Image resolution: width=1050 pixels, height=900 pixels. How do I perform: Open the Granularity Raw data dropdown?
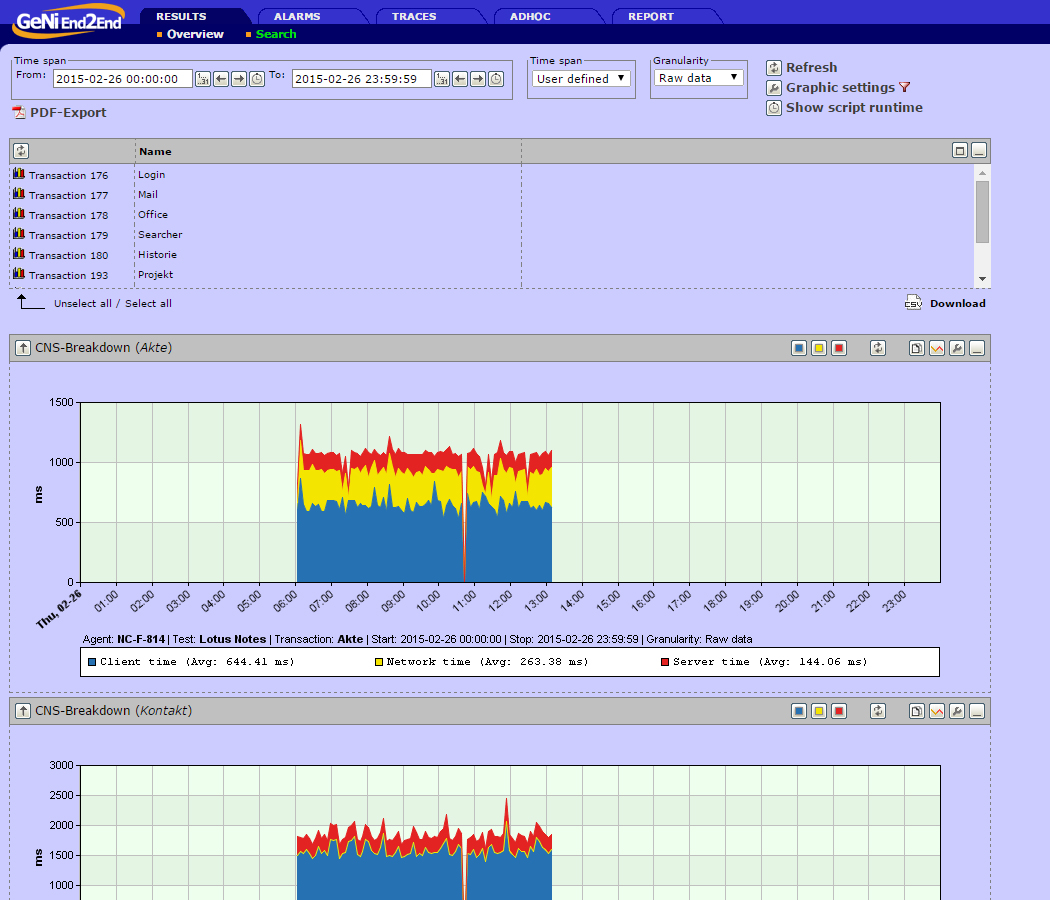pos(698,78)
